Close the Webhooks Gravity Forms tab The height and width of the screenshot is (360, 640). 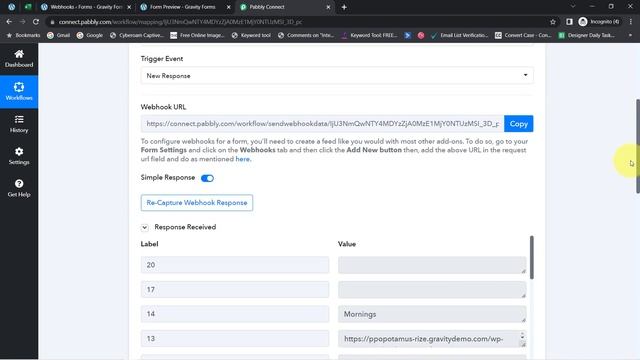click(129, 7)
